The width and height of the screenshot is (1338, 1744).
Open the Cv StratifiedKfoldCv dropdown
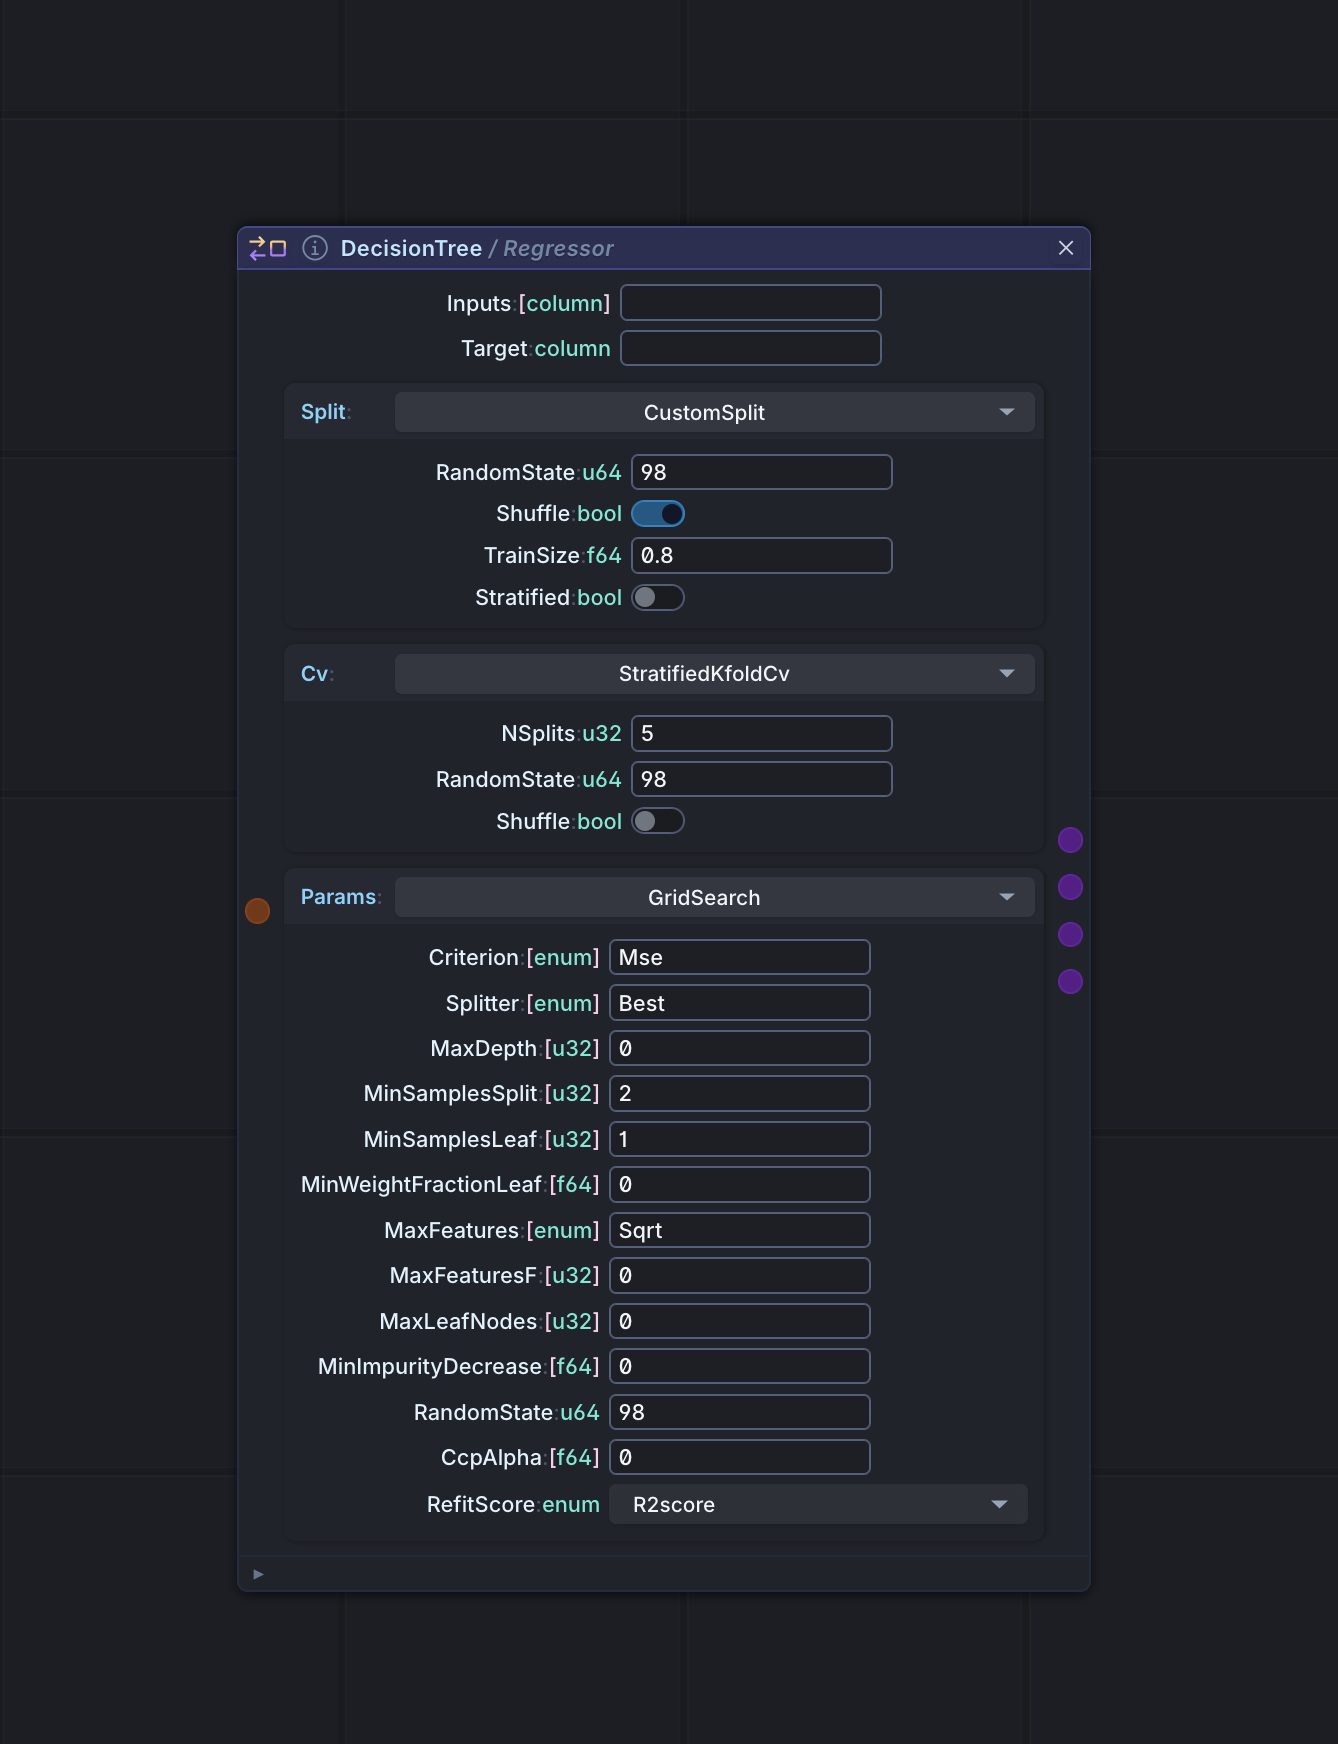tap(714, 674)
